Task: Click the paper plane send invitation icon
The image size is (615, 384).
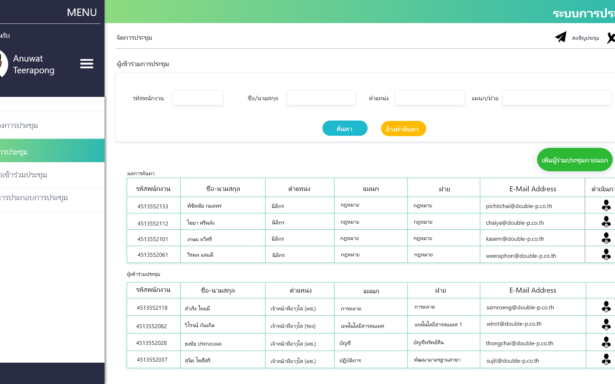Action: point(561,37)
